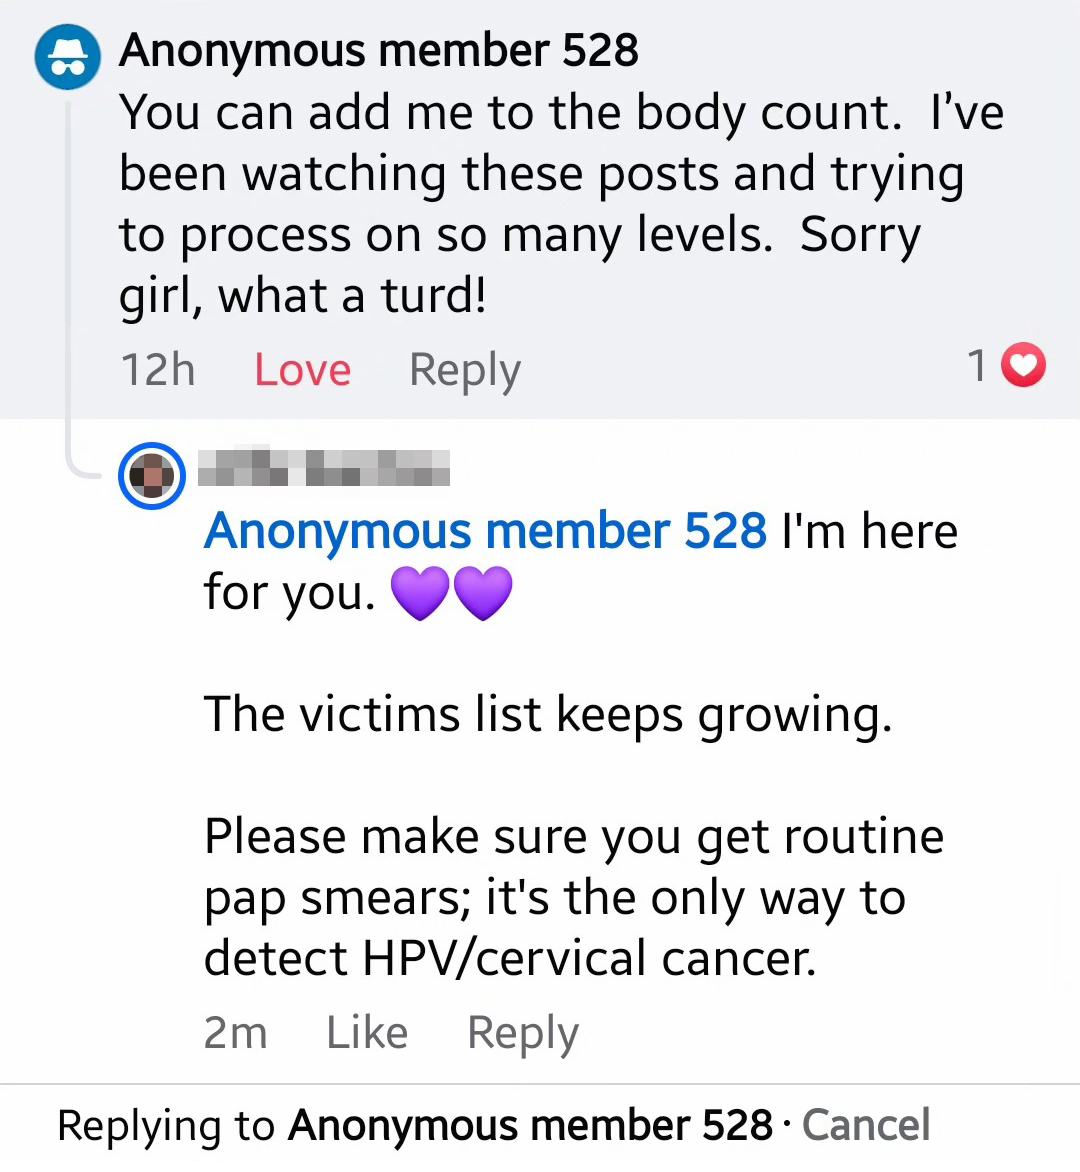Click the first purple heart emoji
Image resolution: width=1080 pixels, height=1172 pixels.
[419, 592]
